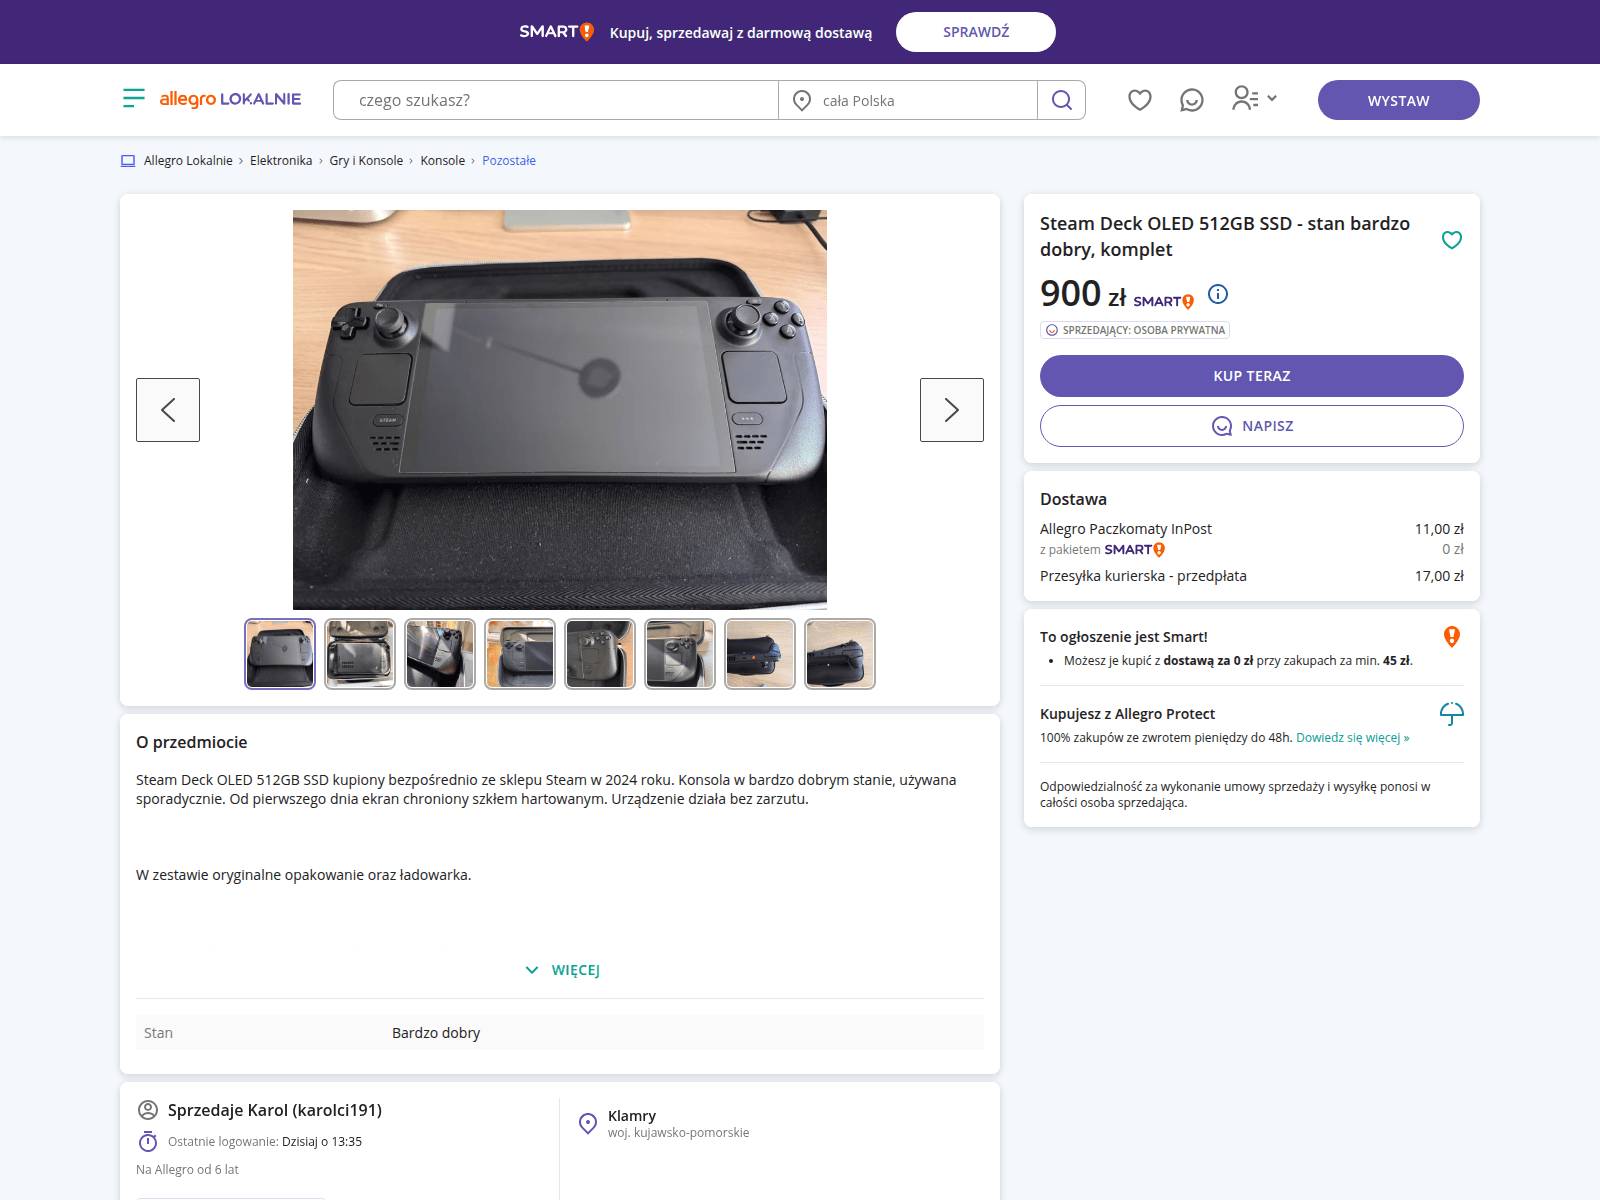Go to Allegro Lokalnie homepage logo

[230, 99]
